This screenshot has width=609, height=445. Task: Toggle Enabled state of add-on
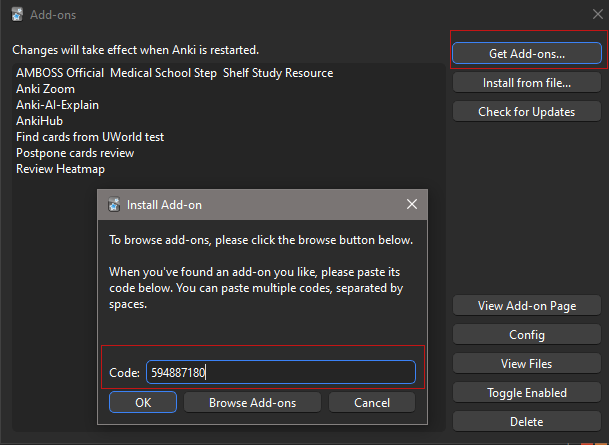[x=527, y=393]
